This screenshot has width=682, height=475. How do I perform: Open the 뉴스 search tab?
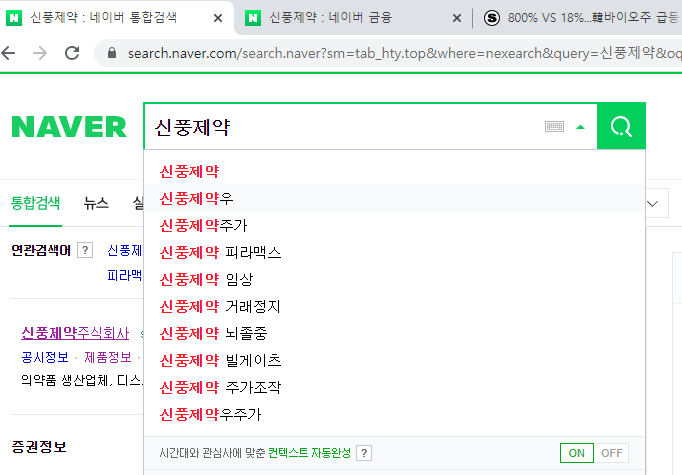tap(96, 203)
